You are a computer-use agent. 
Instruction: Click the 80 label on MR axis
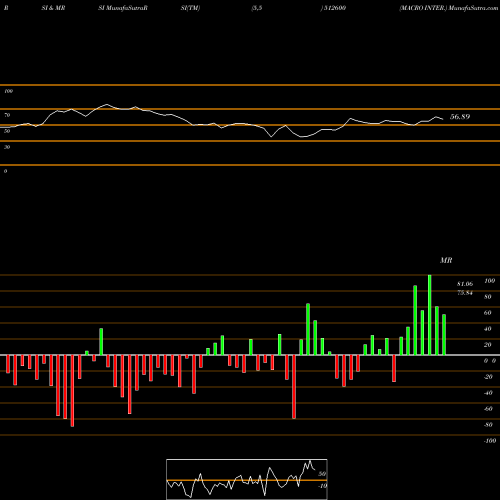(x=488, y=297)
